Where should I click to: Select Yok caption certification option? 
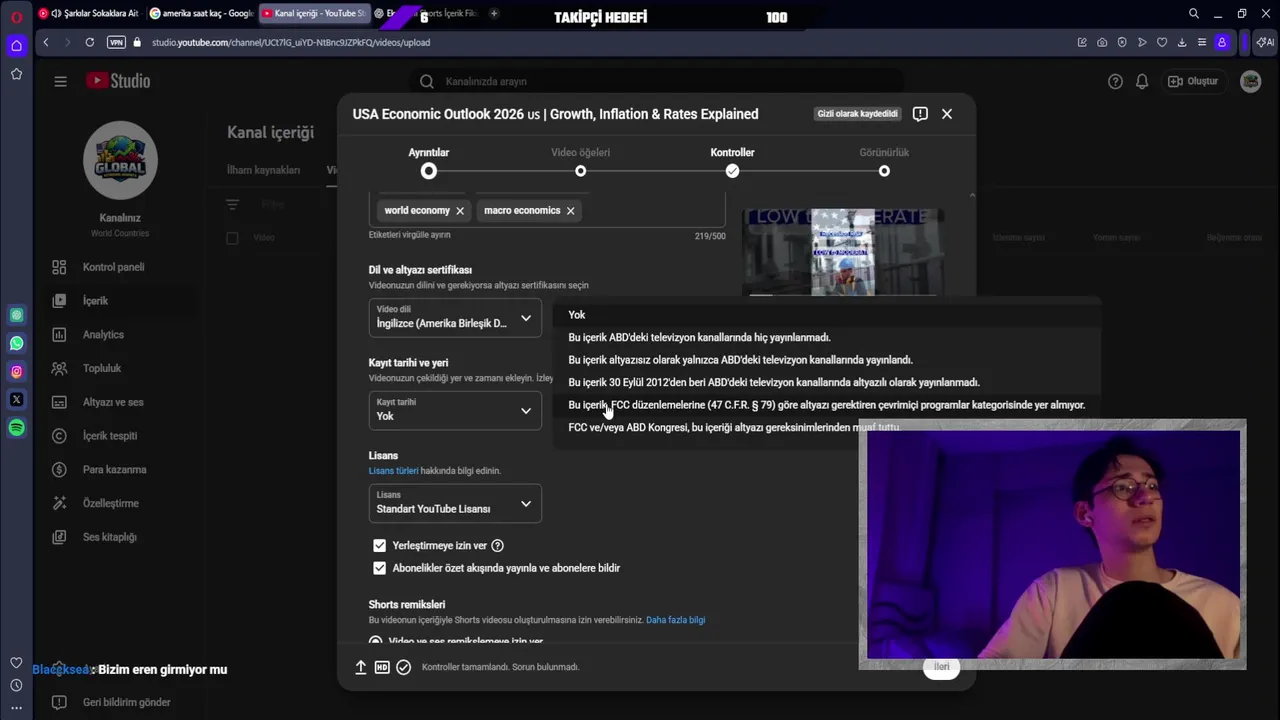pyautogui.click(x=826, y=315)
